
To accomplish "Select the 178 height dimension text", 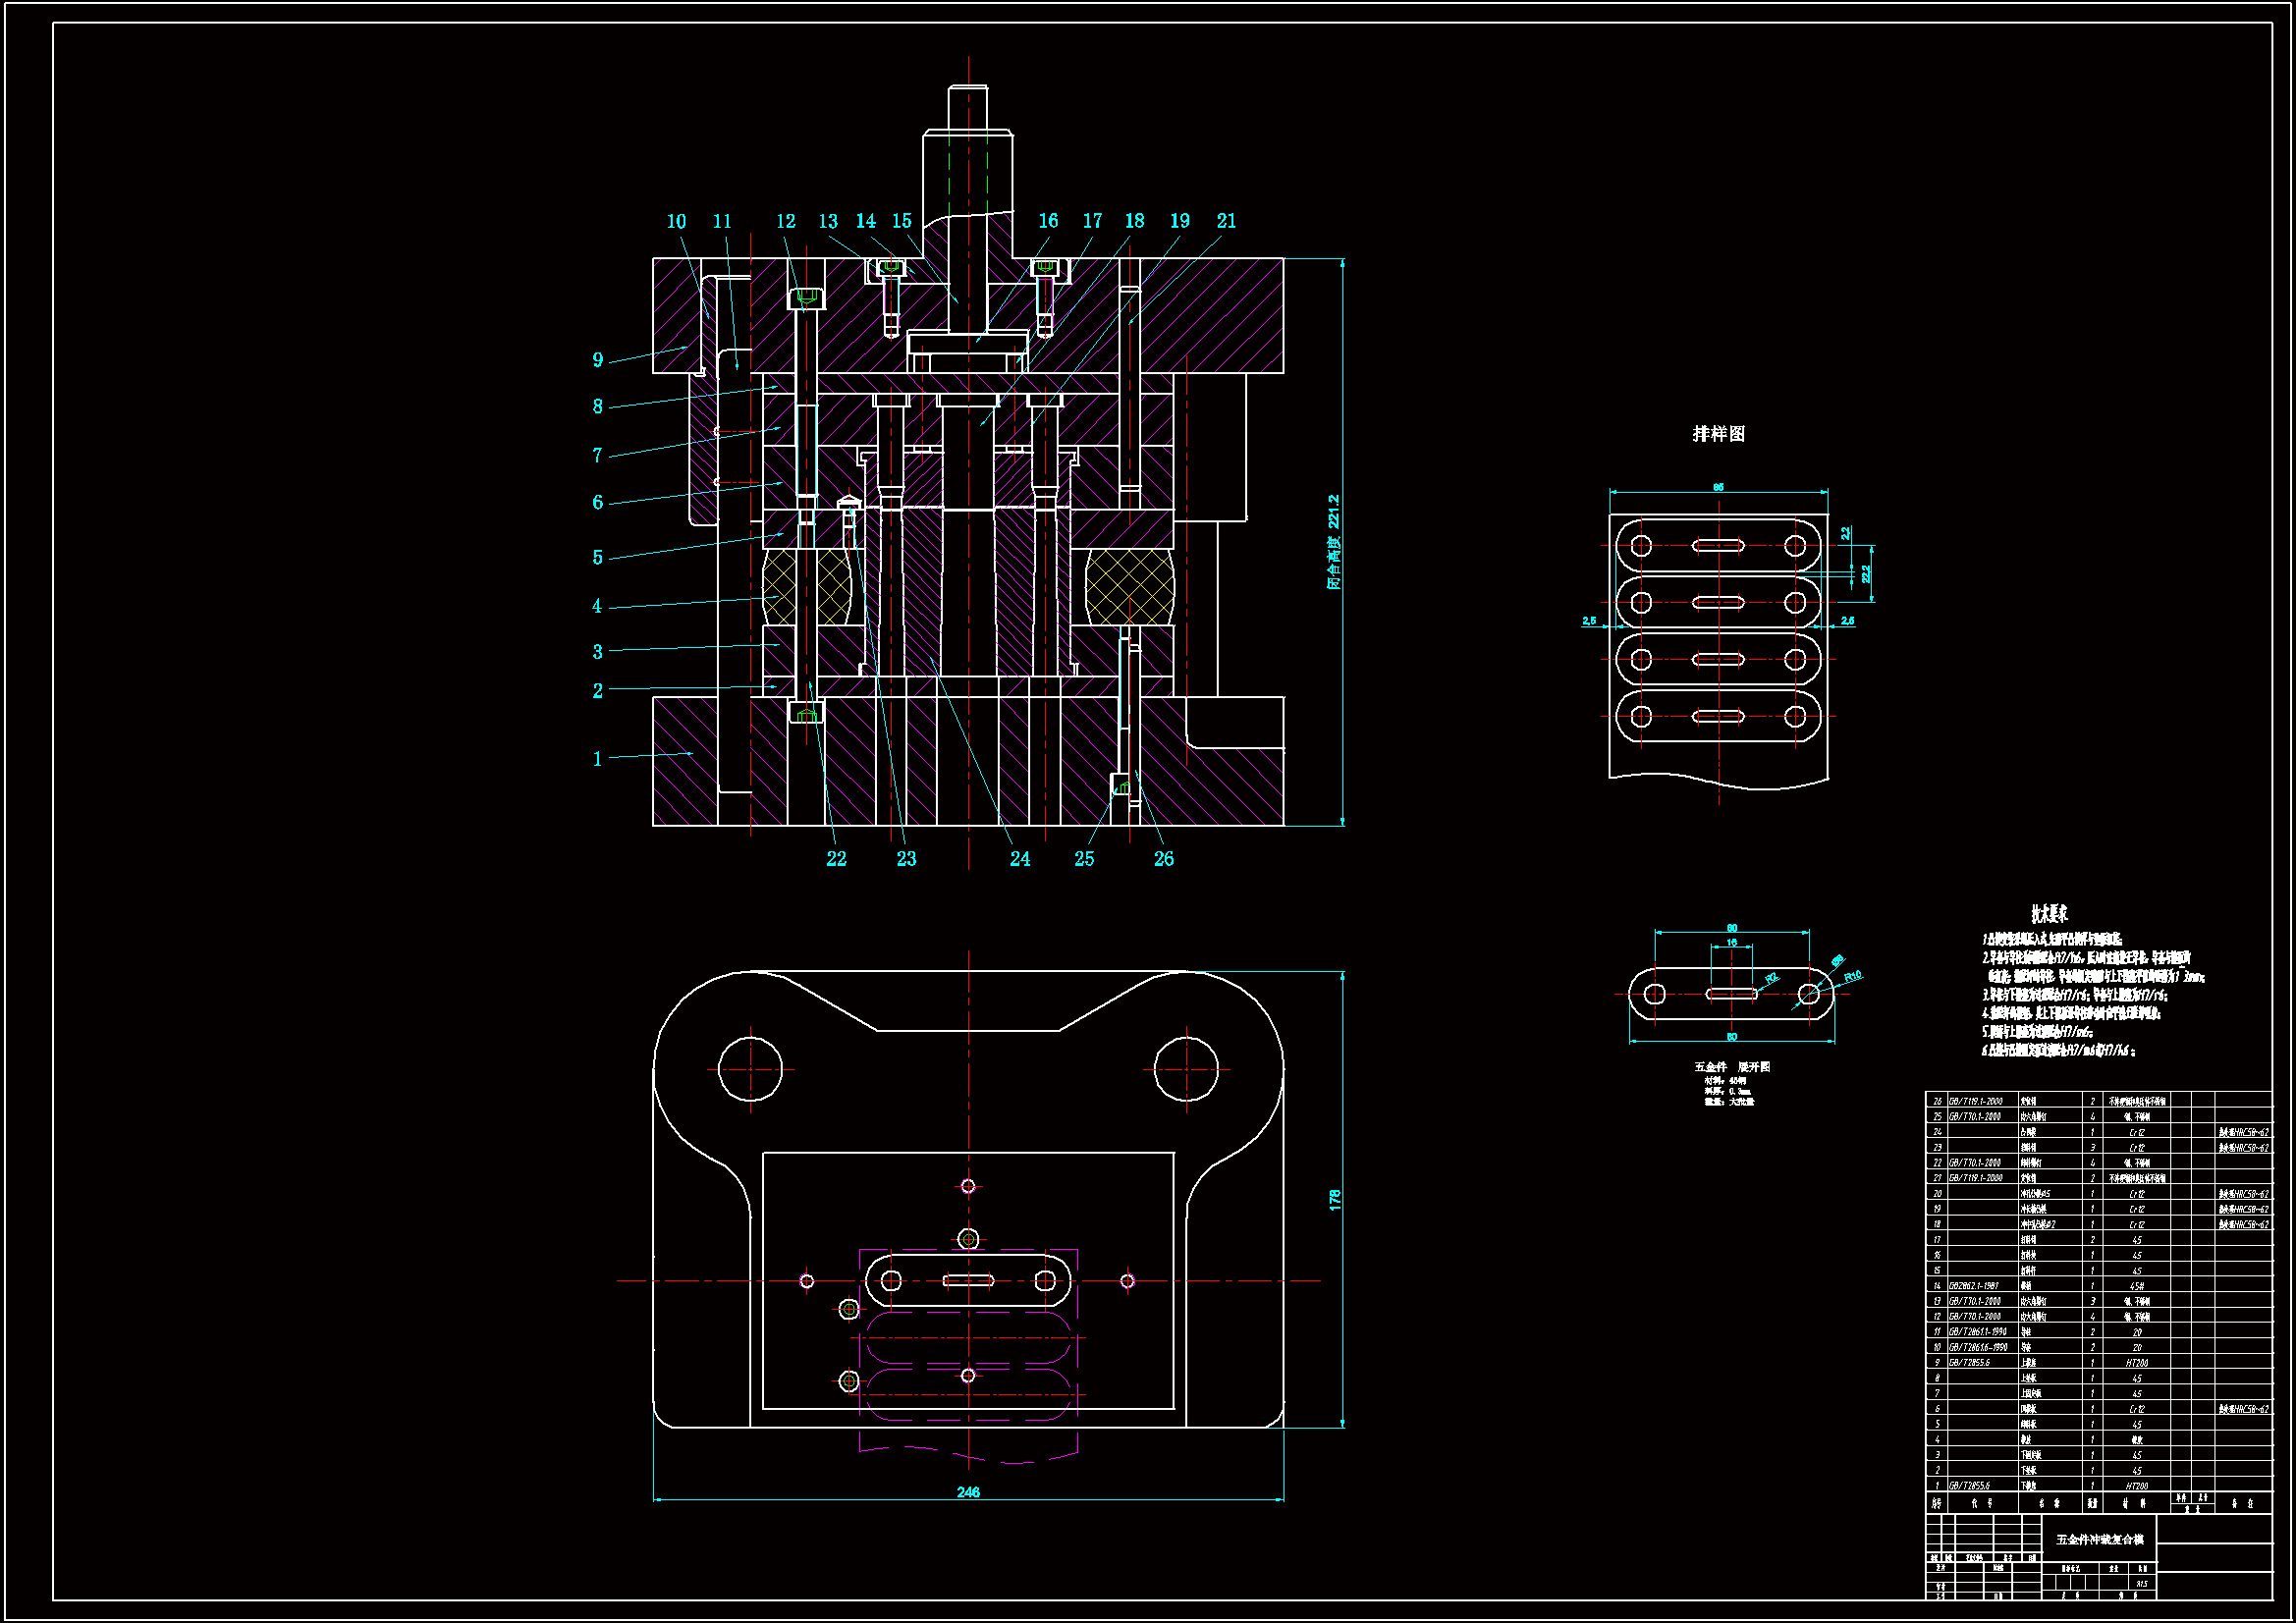I will pos(1334,1201).
